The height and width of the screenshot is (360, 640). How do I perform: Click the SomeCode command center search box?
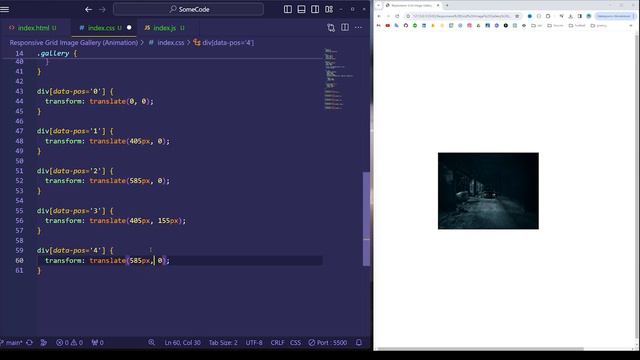(189, 9)
